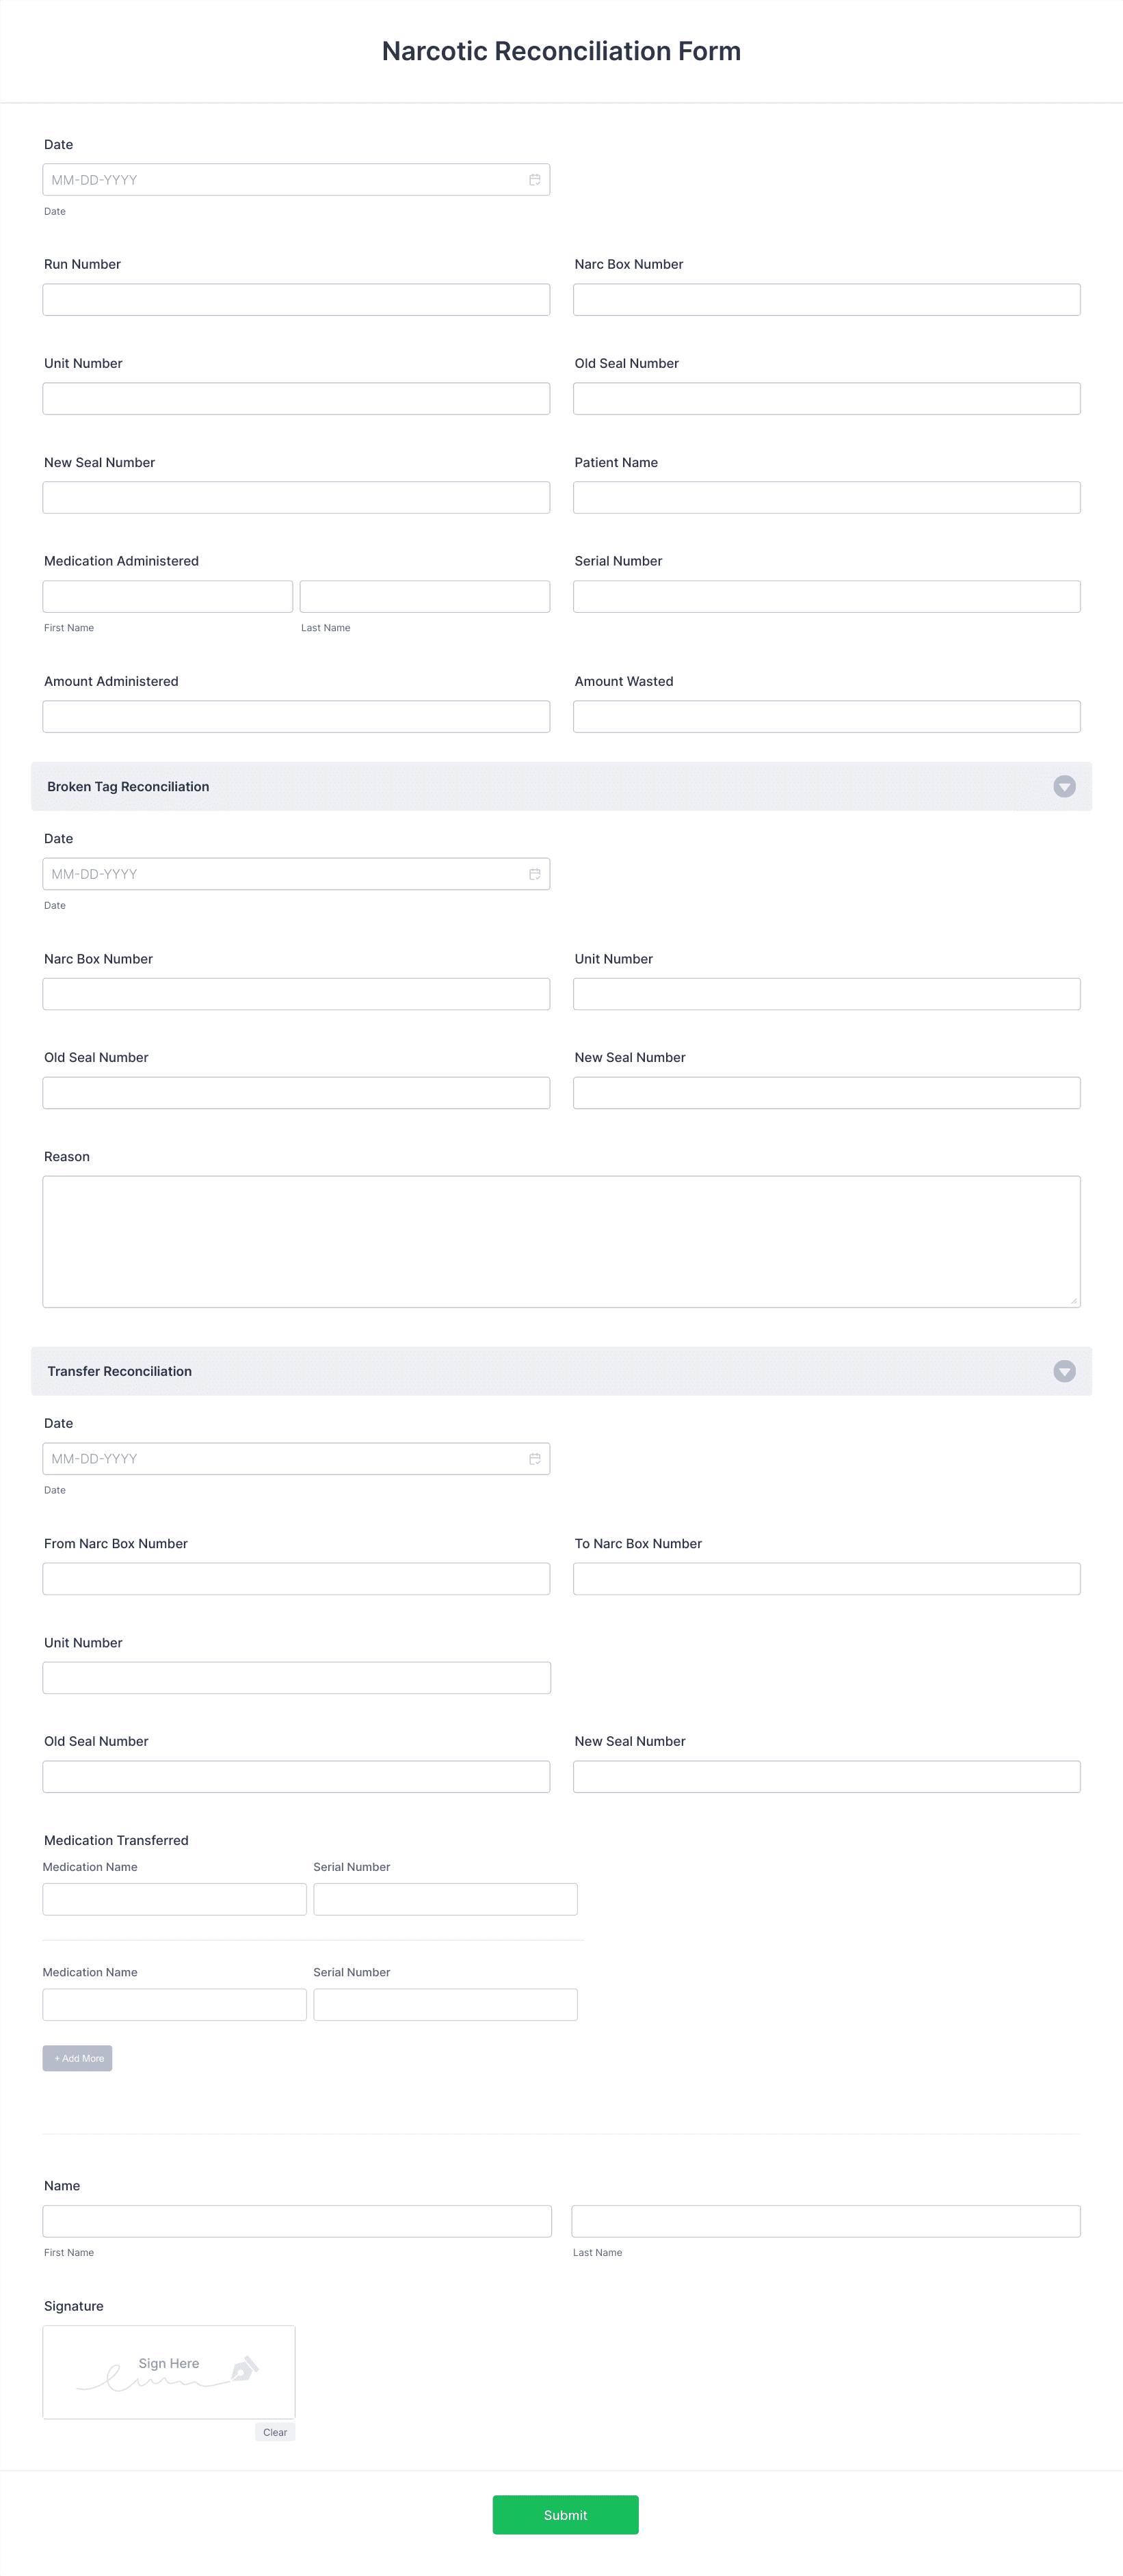Focus first Medication Name field under Medication Transferred
The height and width of the screenshot is (2576, 1123).
tap(174, 1900)
